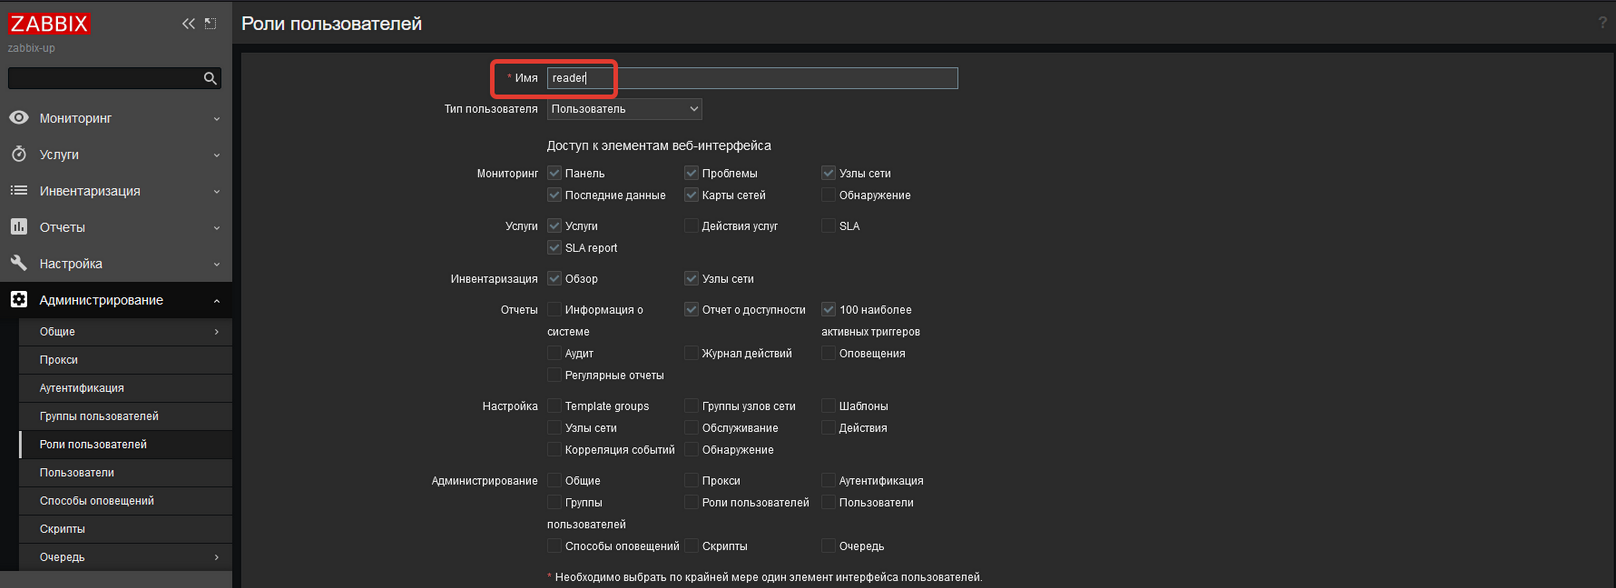Click the search magnifier icon
The height and width of the screenshot is (588, 1616).
(x=210, y=78)
